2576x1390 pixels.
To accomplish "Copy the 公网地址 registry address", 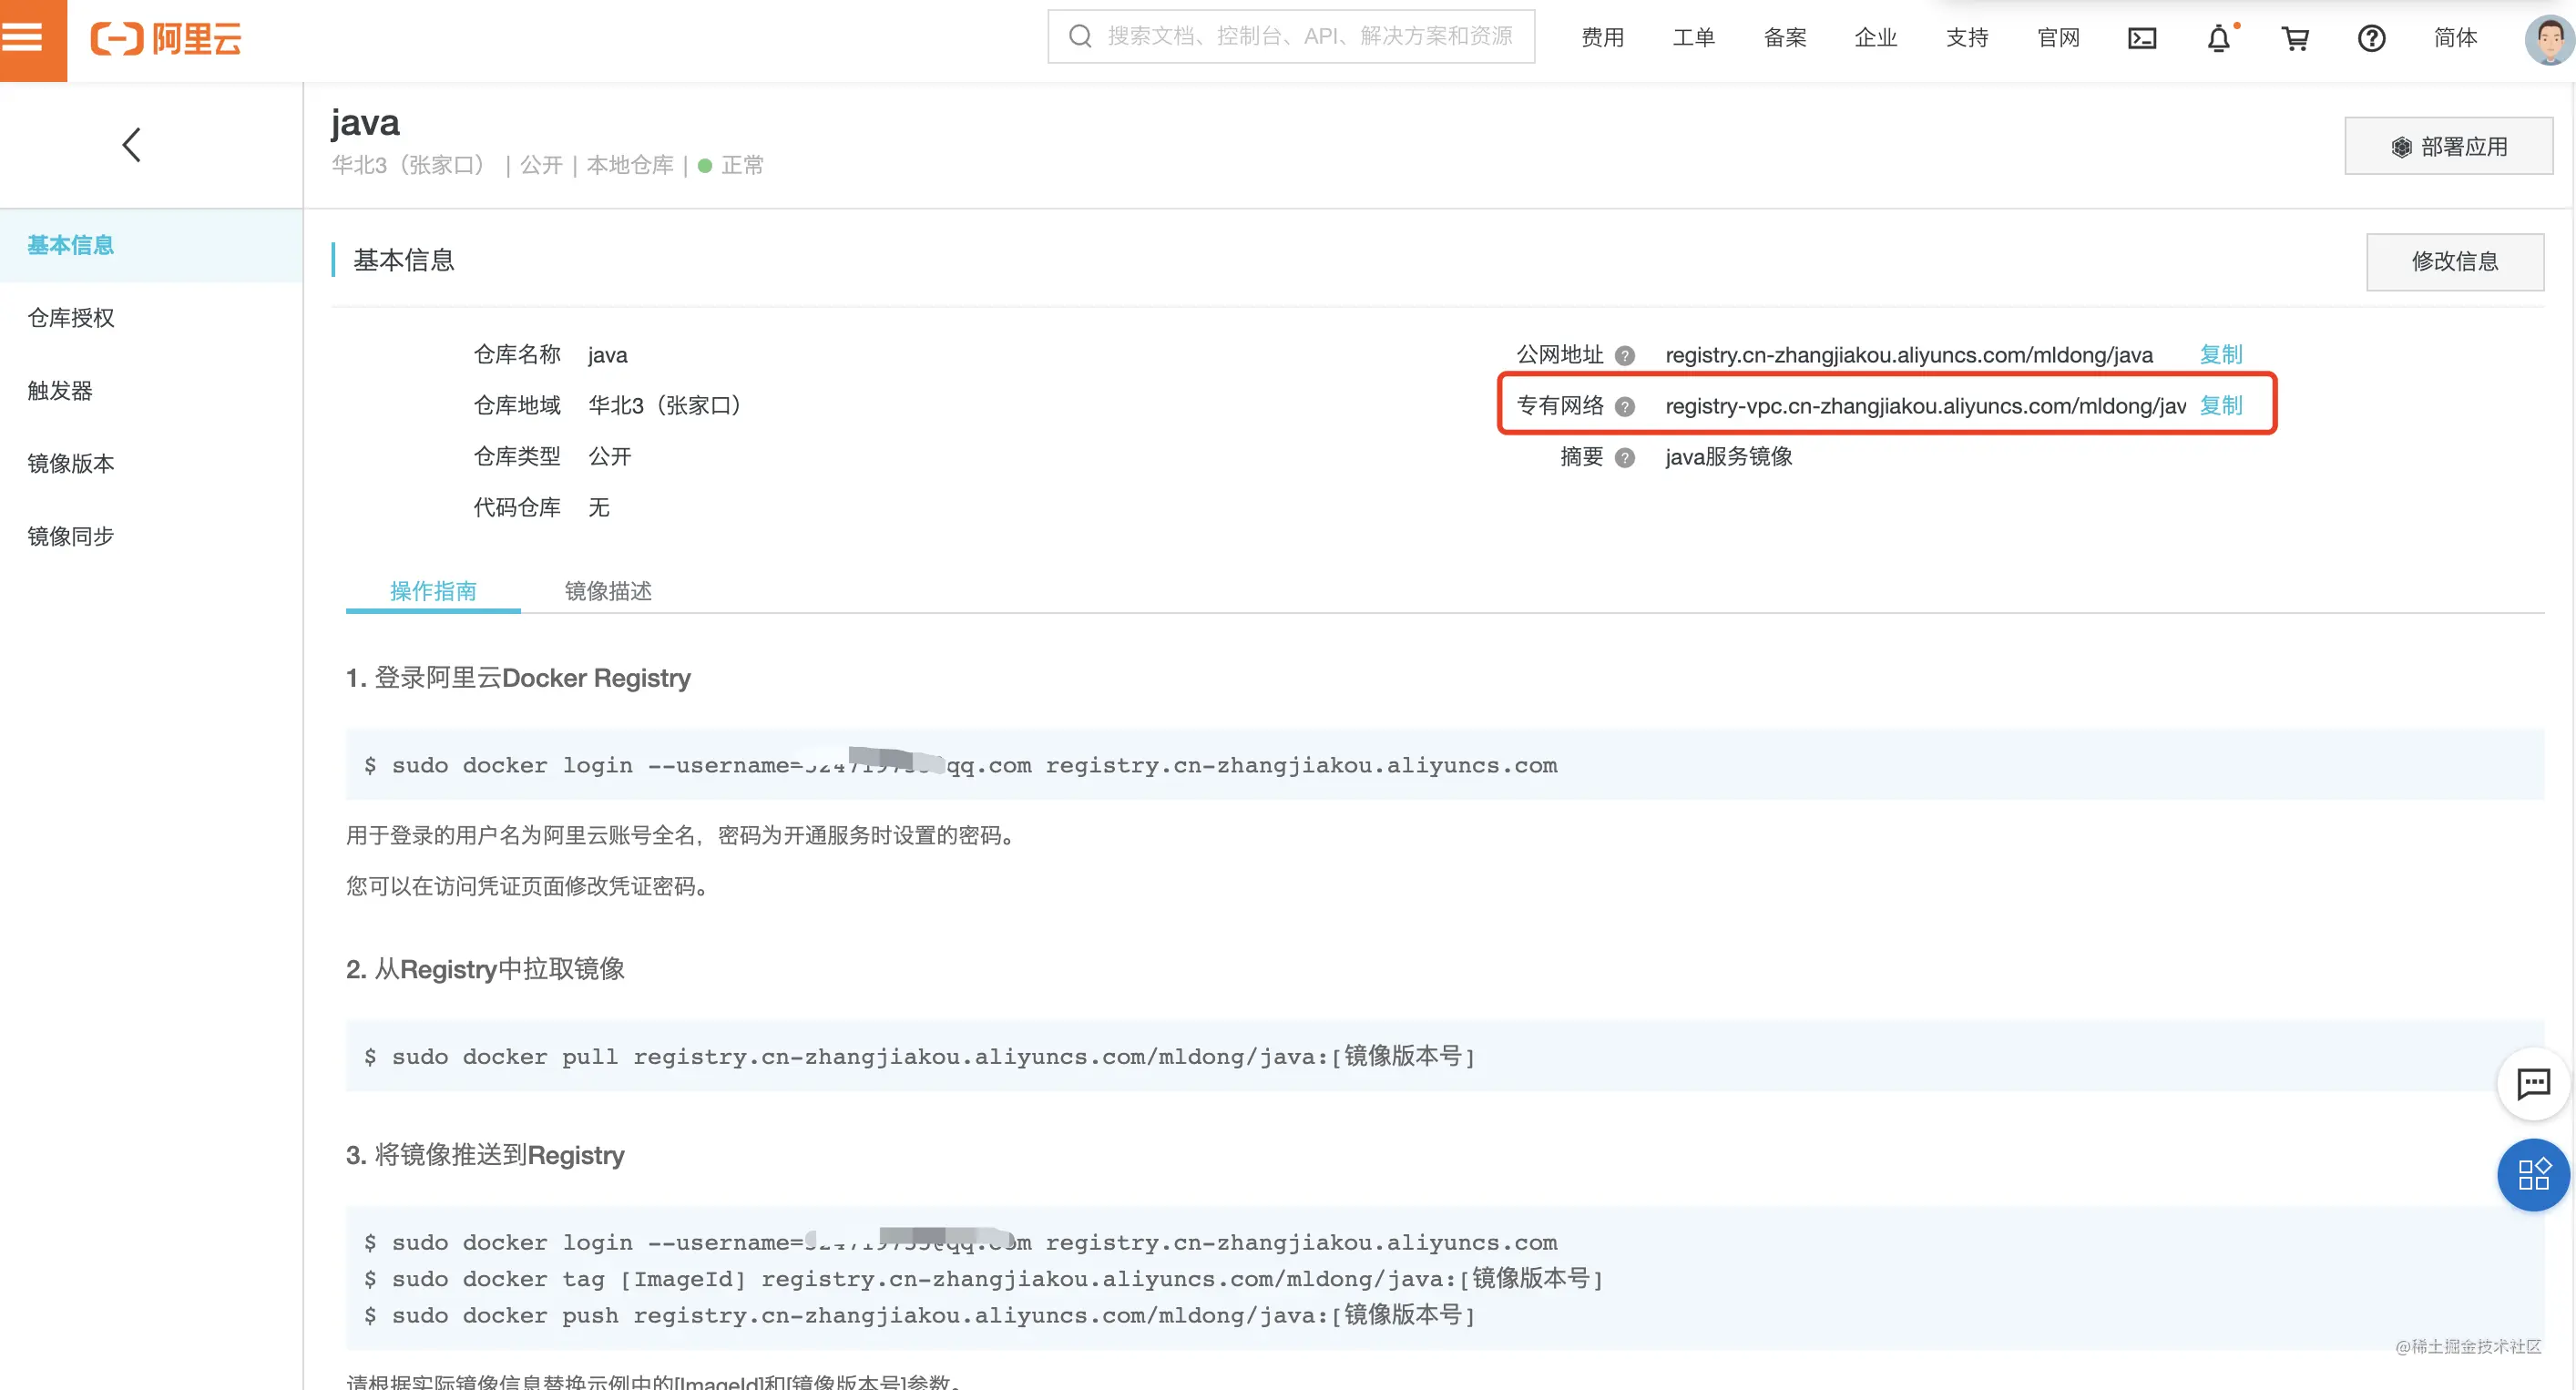I will point(2221,355).
